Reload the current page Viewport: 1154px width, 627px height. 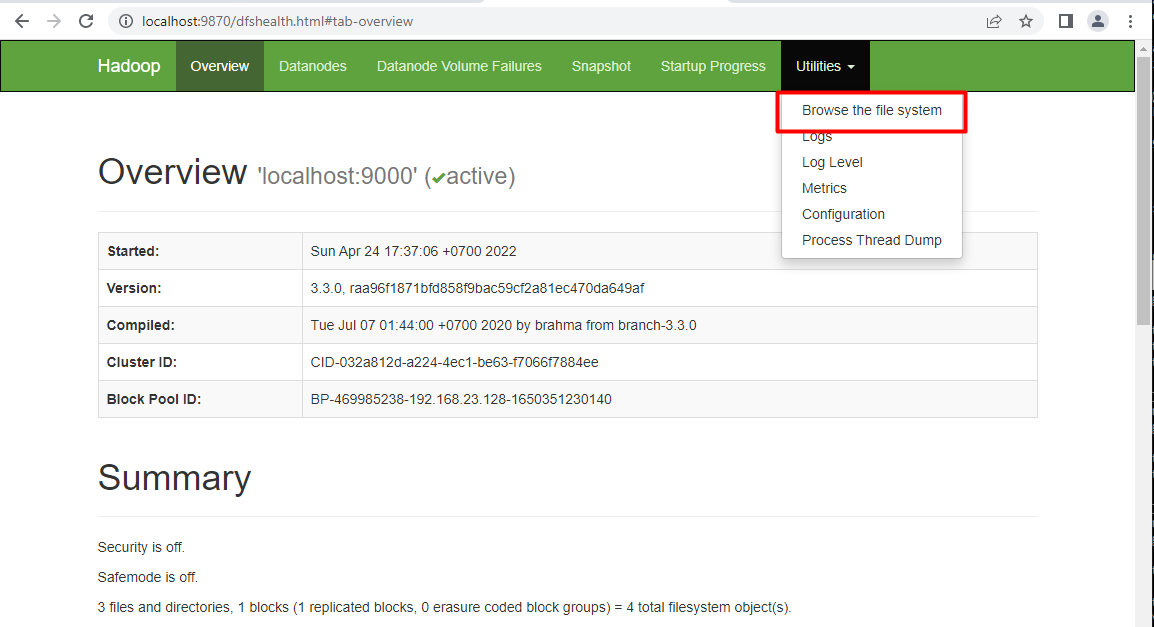tap(86, 21)
